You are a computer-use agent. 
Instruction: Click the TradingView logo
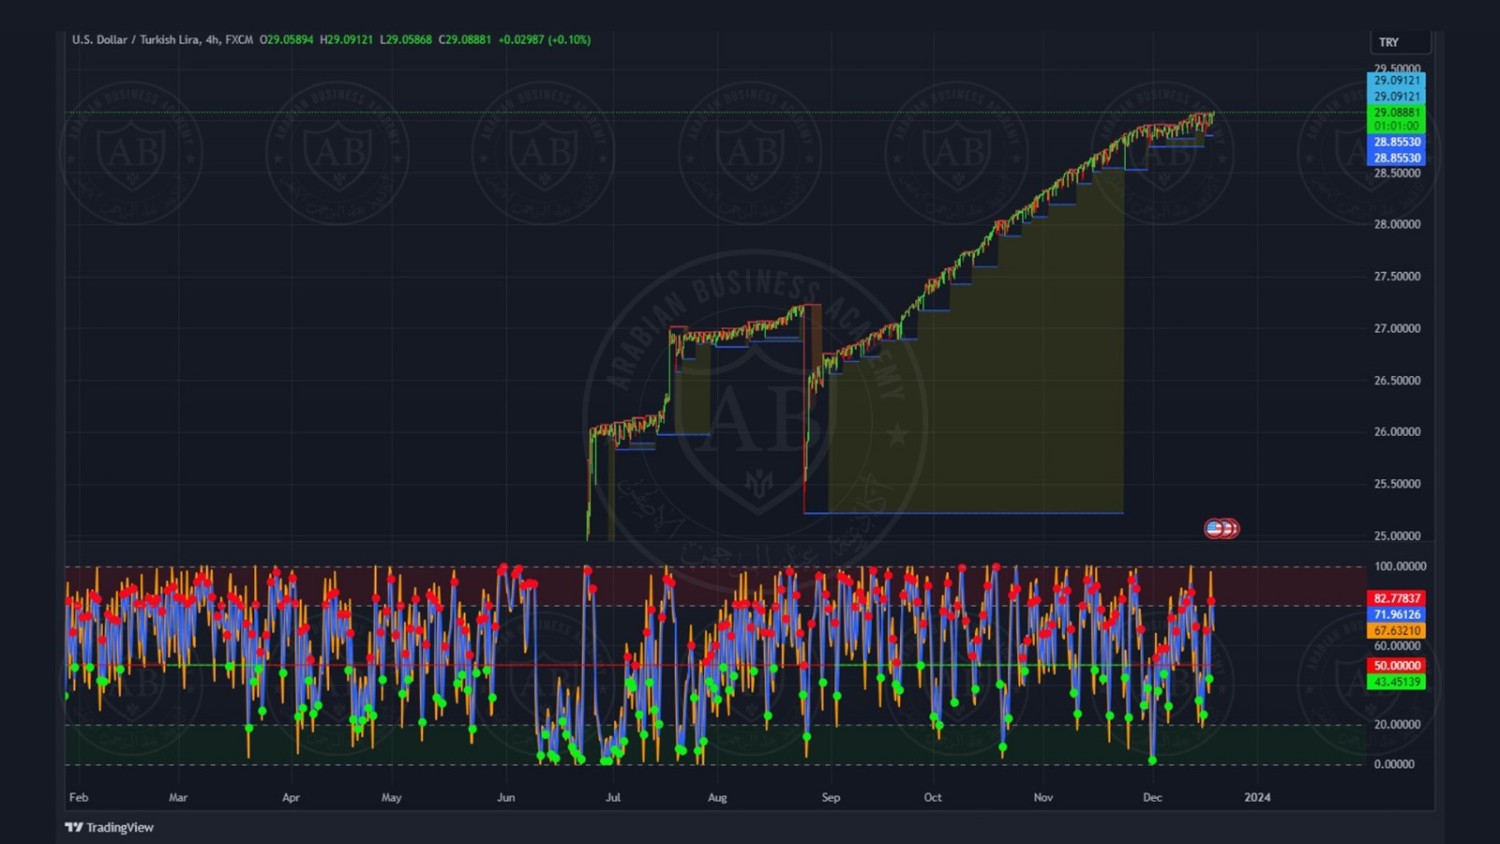coord(109,827)
